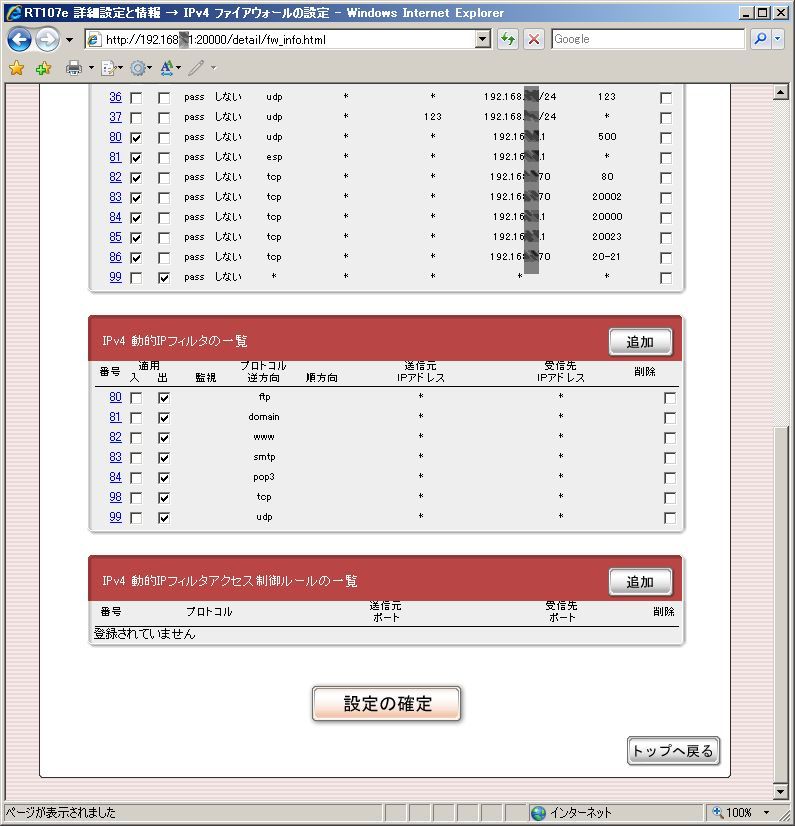Click the Print icon
This screenshot has height=826, width=795.
pyautogui.click(x=74, y=68)
